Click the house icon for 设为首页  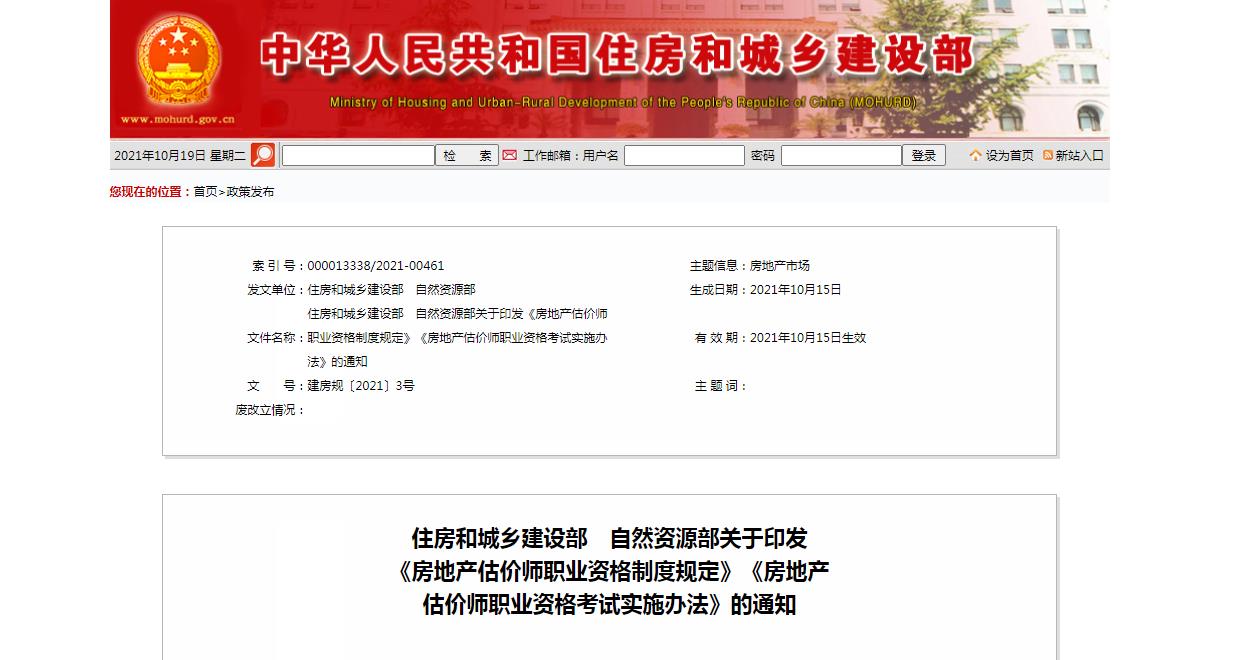[x=975, y=155]
